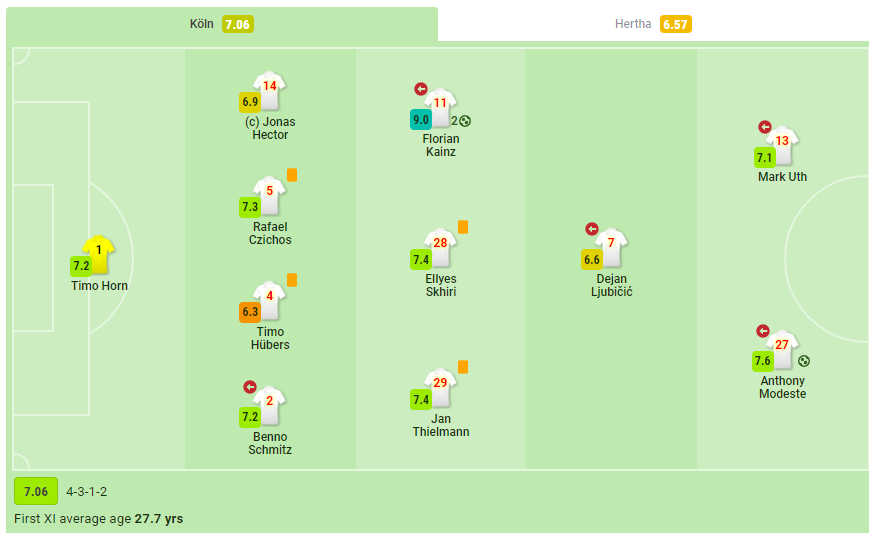Click the yellow card on Rafael Czichos
This screenshot has width=876, height=539.
click(x=292, y=175)
